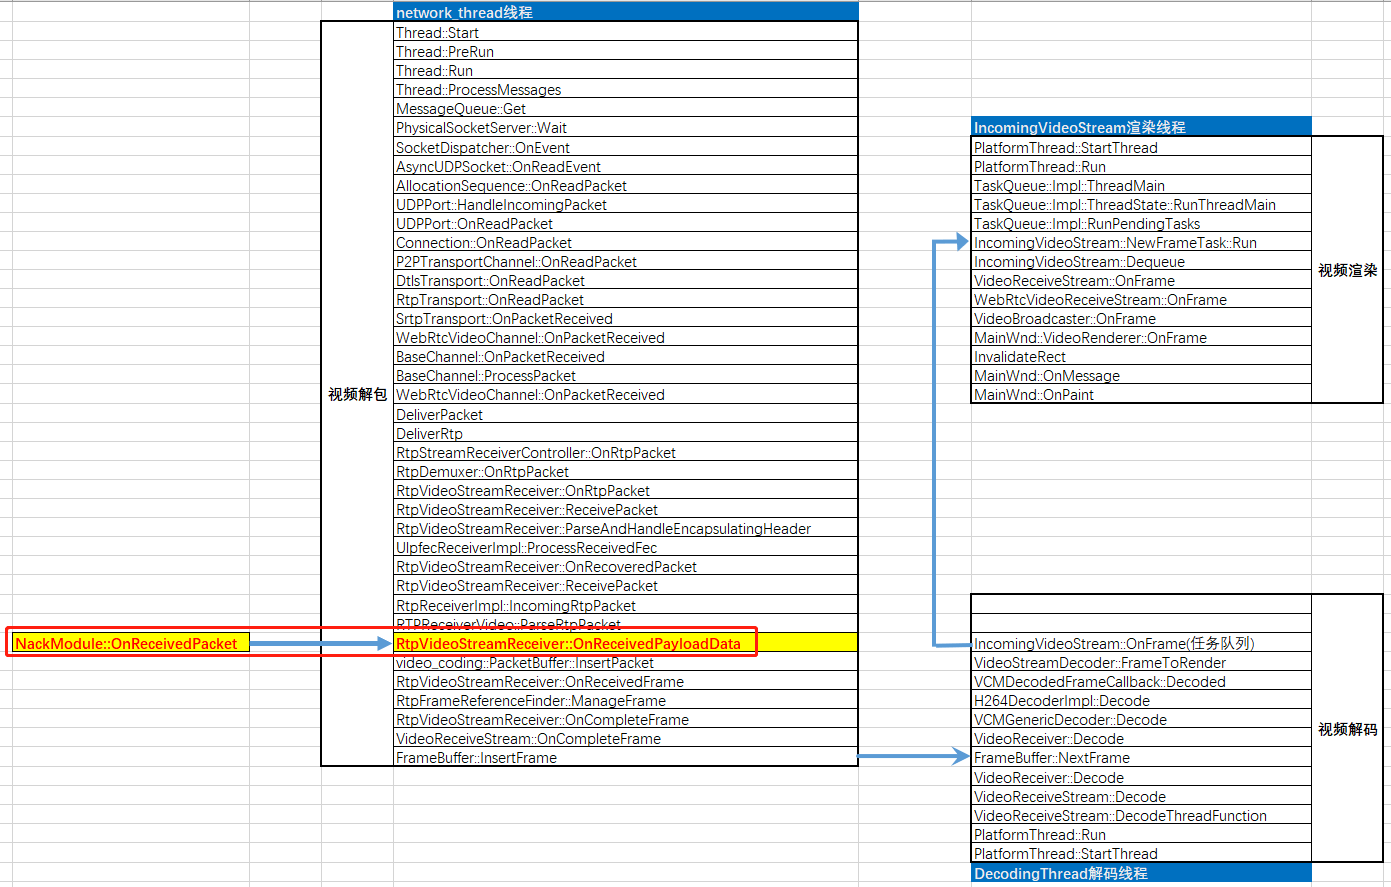Click the Thread::PreRun cell
Viewport: 1391px width, 887px height.
[x=625, y=52]
